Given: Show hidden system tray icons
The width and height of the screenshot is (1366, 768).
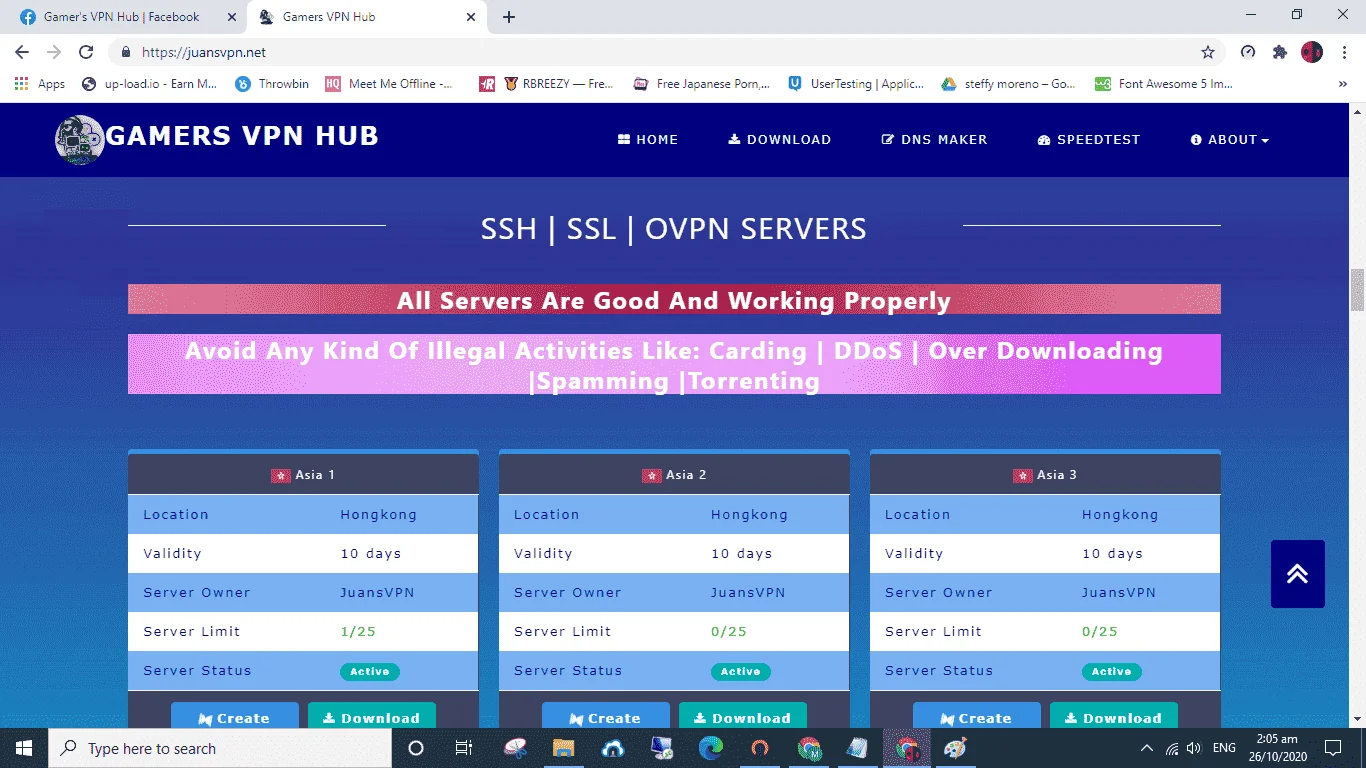Looking at the screenshot, I should 1146,748.
